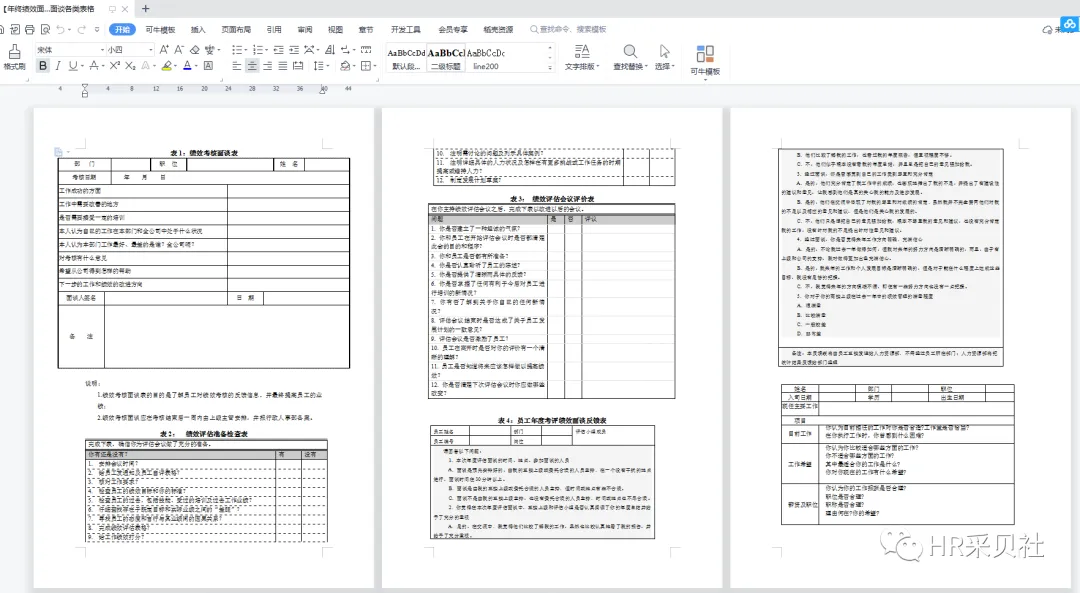The height and width of the screenshot is (593, 1080).
Task: Open the 视图 View tab
Action: [335, 30]
